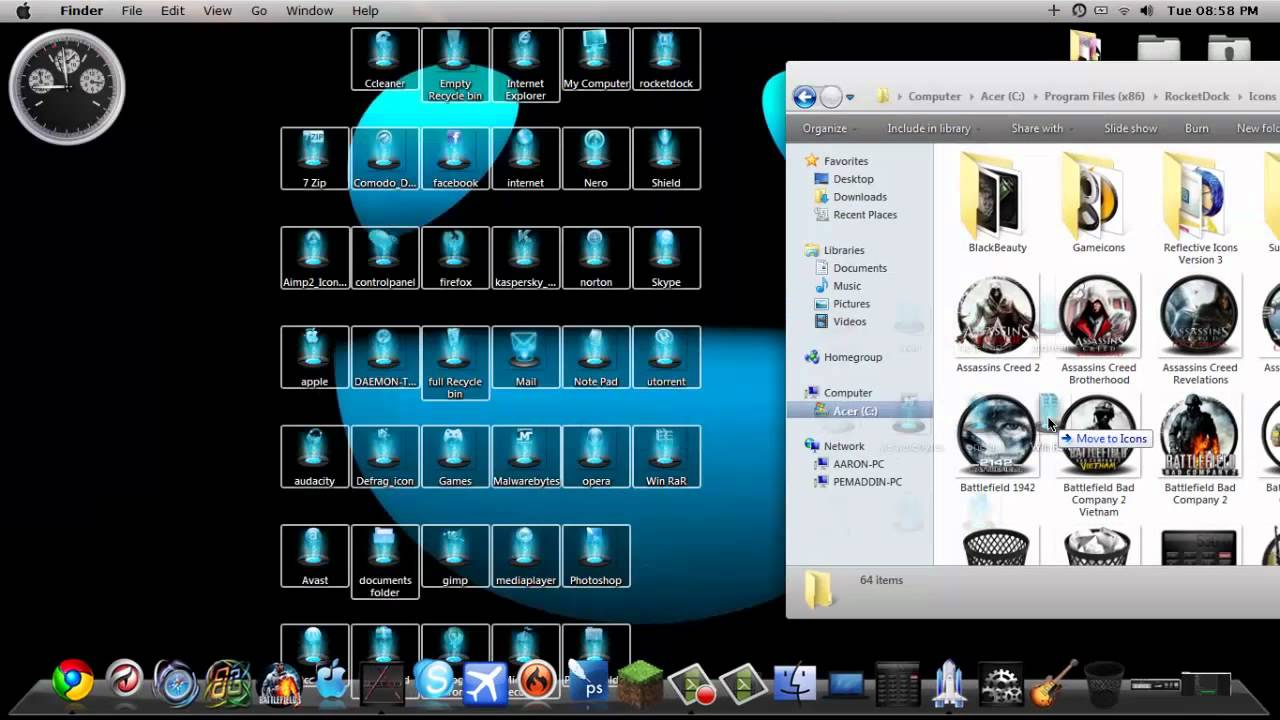Image resolution: width=1280 pixels, height=720 pixels.
Task: Open the File menu
Action: [132, 11]
